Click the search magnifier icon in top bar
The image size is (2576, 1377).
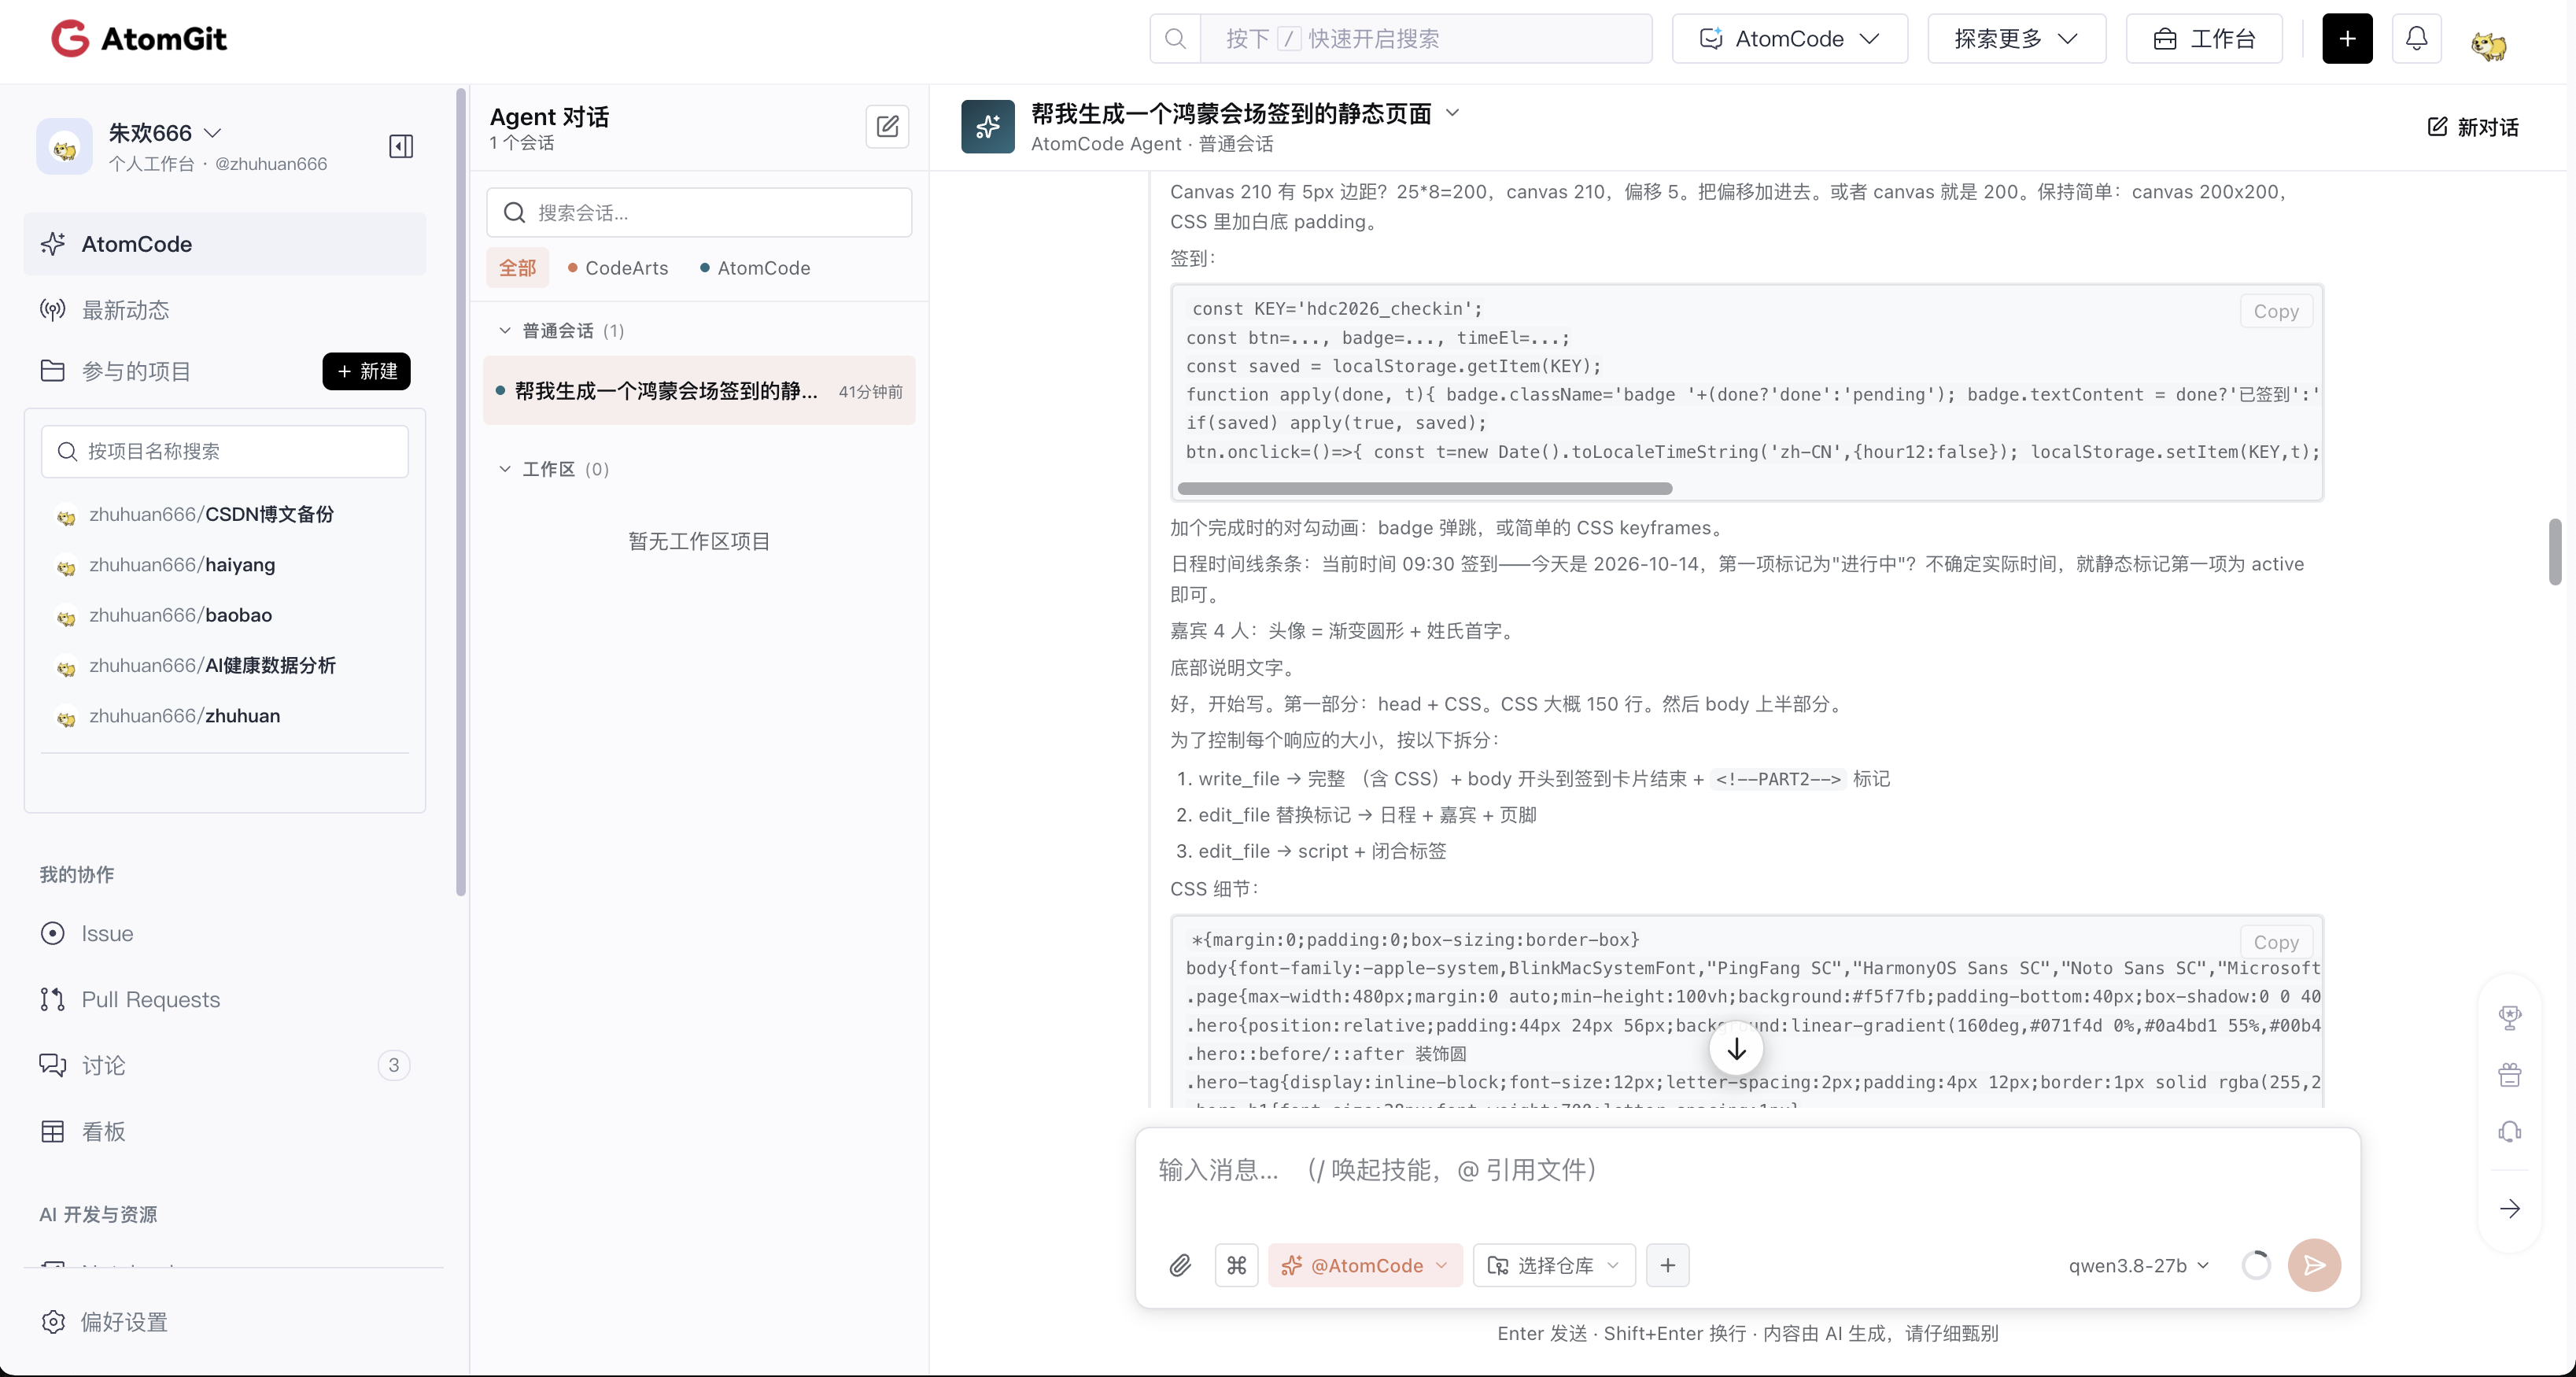click(x=1175, y=39)
